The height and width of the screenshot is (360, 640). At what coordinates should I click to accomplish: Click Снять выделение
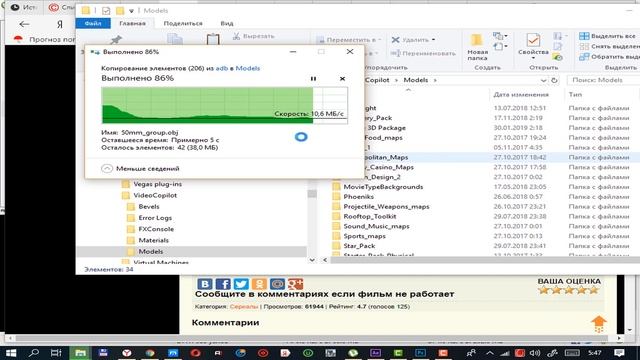tap(609, 47)
